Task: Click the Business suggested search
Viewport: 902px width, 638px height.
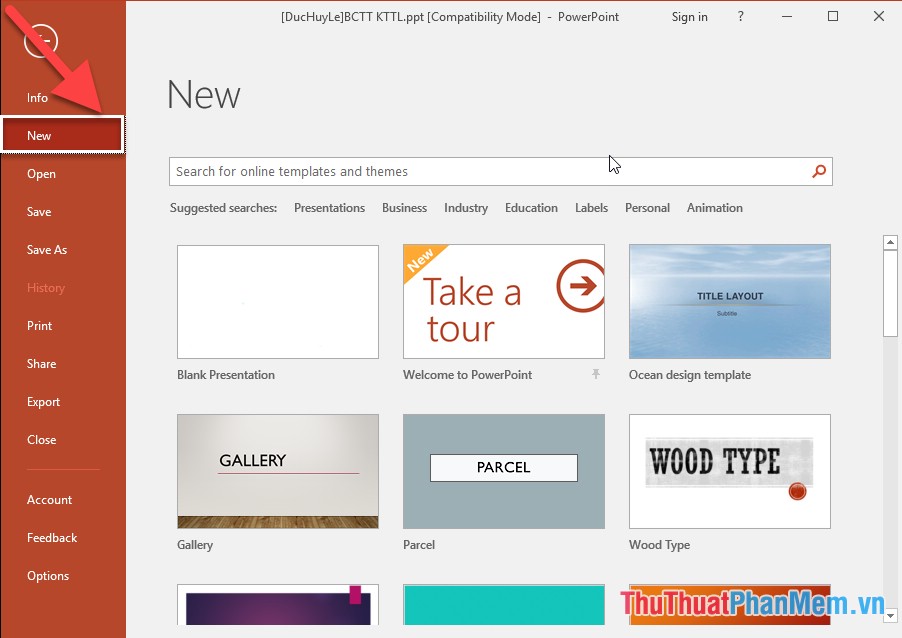Action: tap(404, 208)
